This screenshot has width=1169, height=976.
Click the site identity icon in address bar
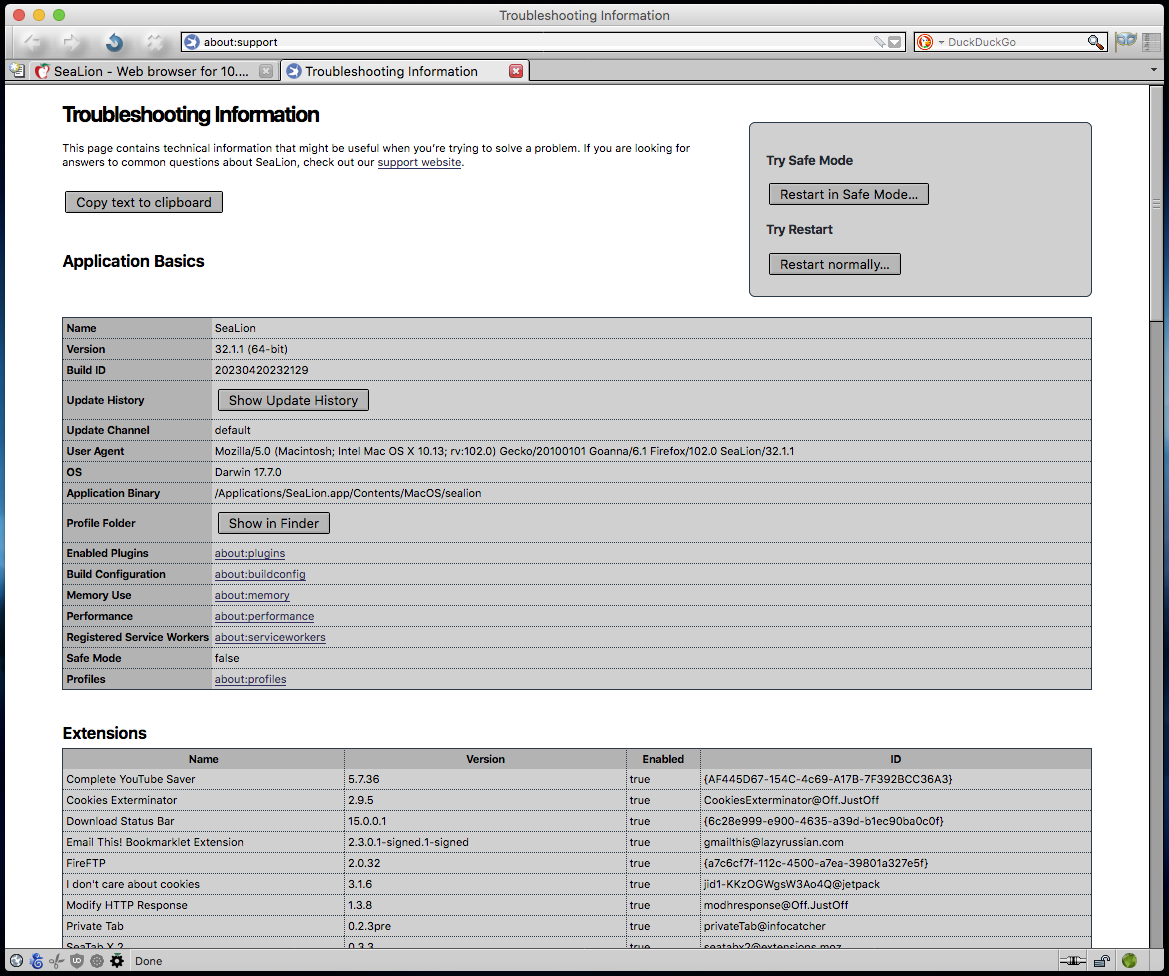click(x=192, y=42)
